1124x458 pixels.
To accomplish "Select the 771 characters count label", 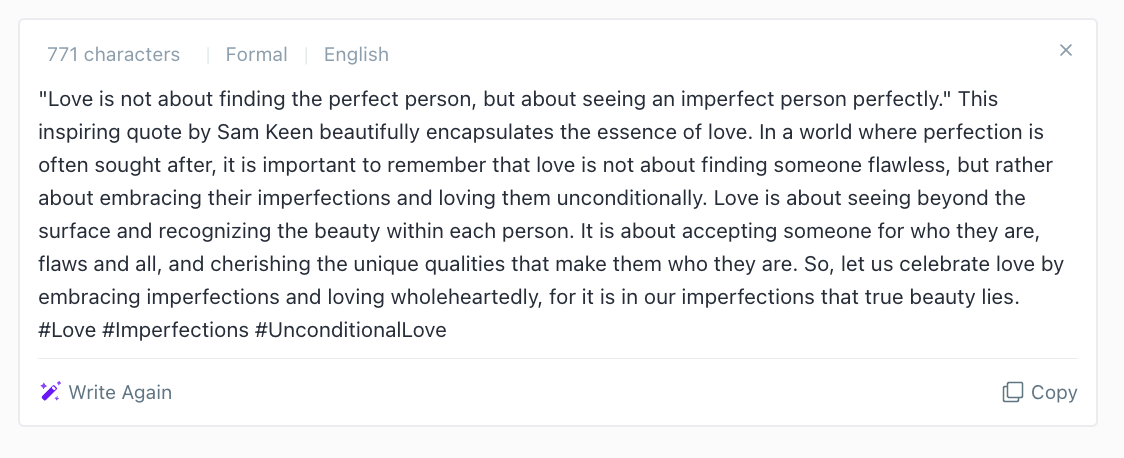I will click(x=113, y=54).
